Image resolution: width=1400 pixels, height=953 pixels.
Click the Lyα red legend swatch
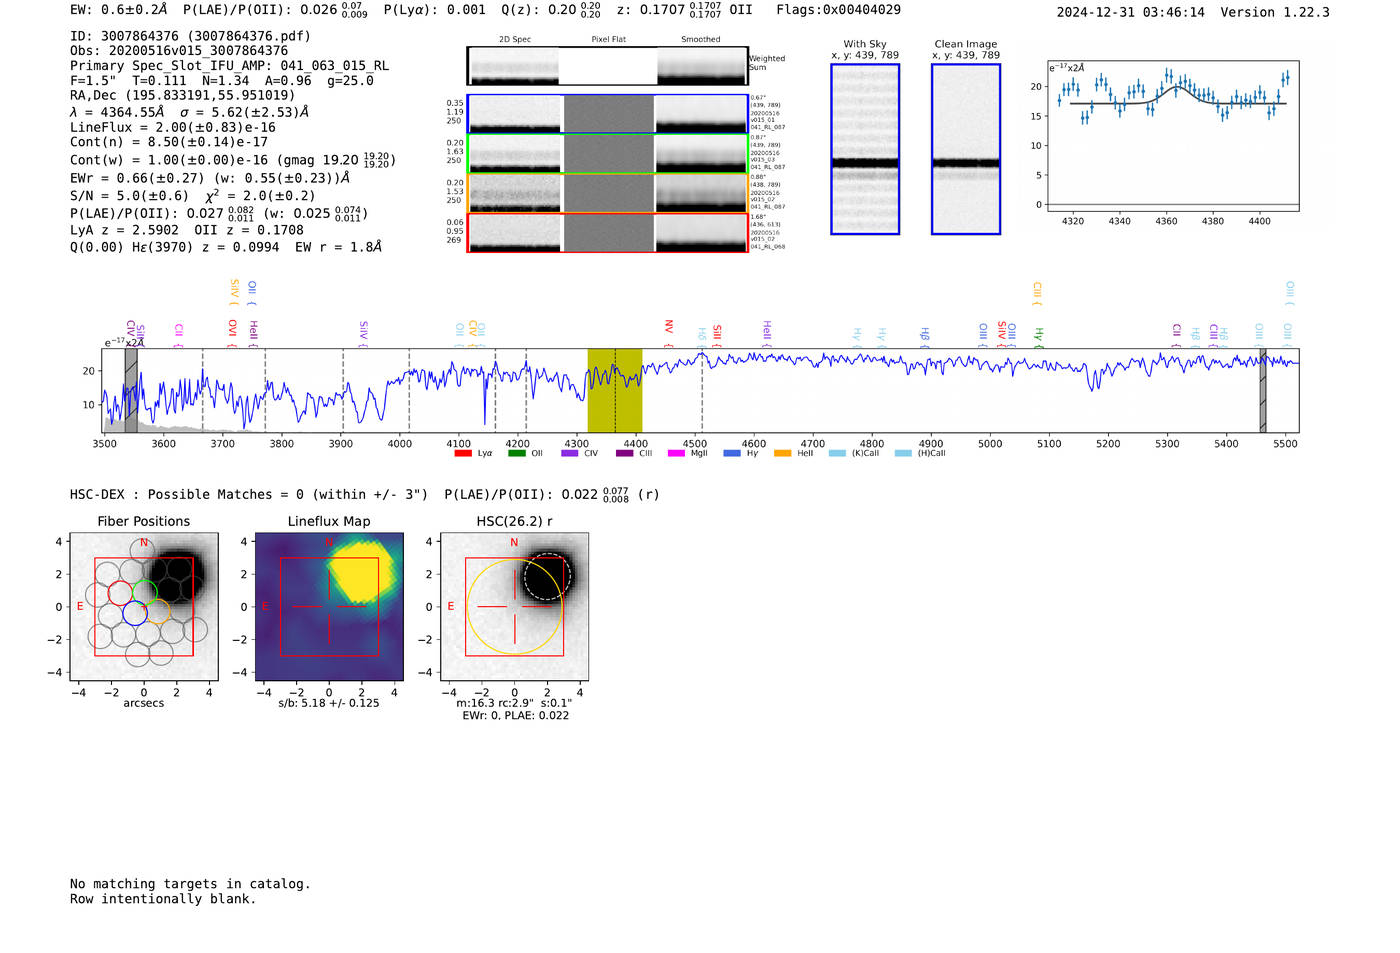click(x=463, y=453)
